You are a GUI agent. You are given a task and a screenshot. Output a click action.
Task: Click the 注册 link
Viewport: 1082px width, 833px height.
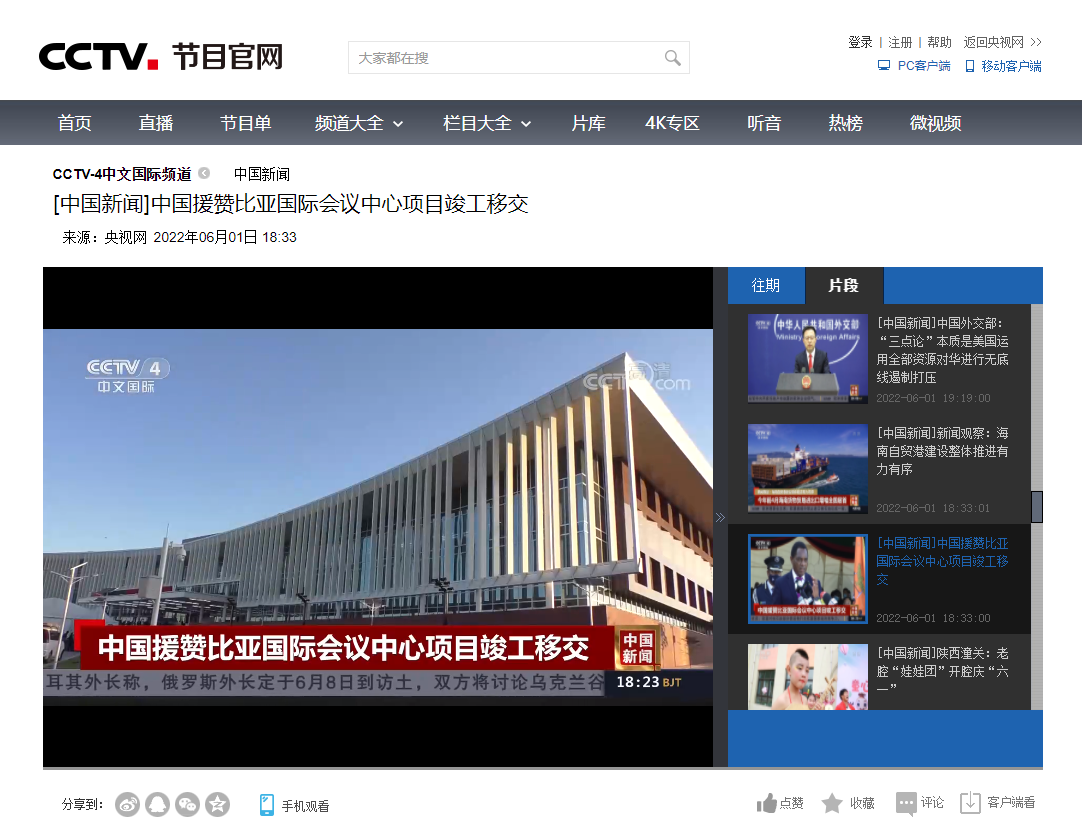[900, 42]
